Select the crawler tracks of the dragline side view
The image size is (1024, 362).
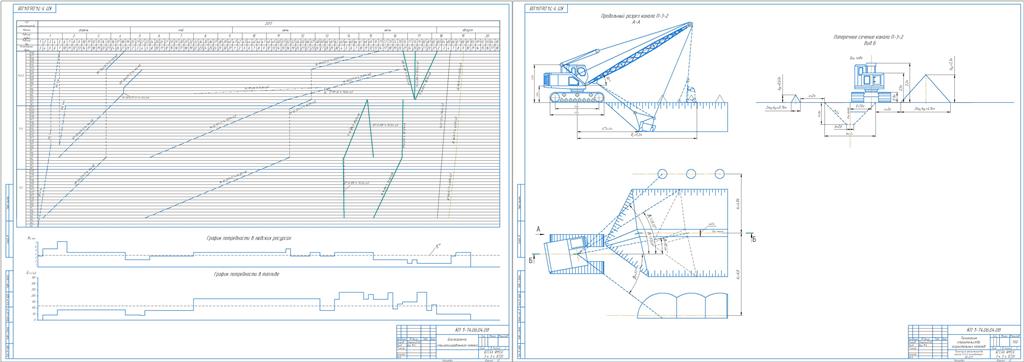pyautogui.click(x=577, y=97)
